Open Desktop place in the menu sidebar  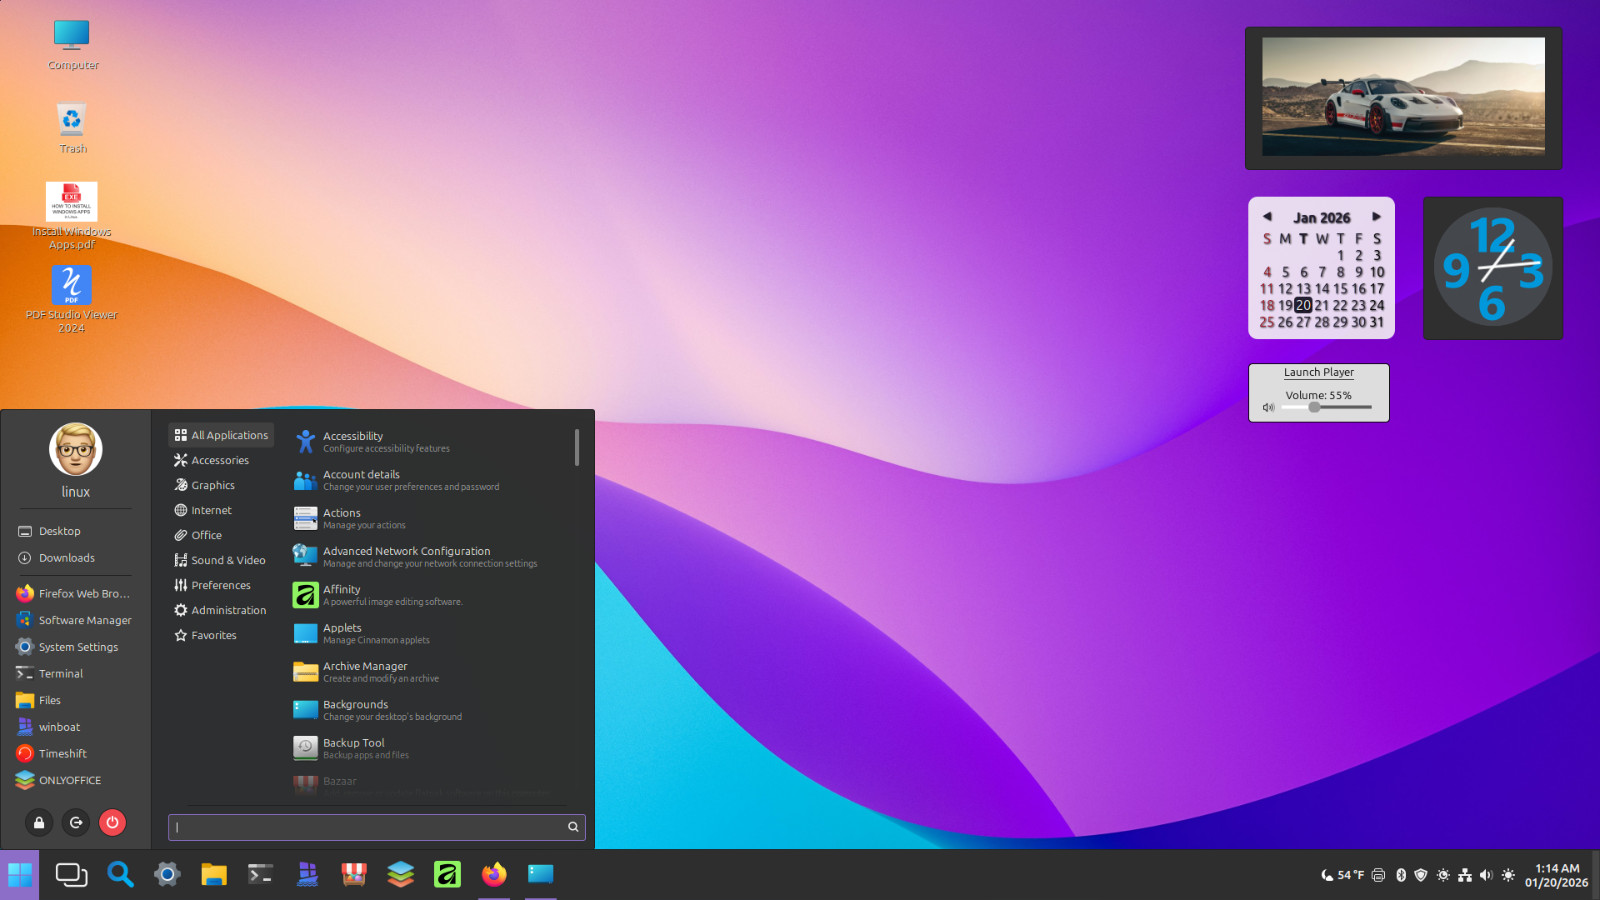[x=74, y=531]
